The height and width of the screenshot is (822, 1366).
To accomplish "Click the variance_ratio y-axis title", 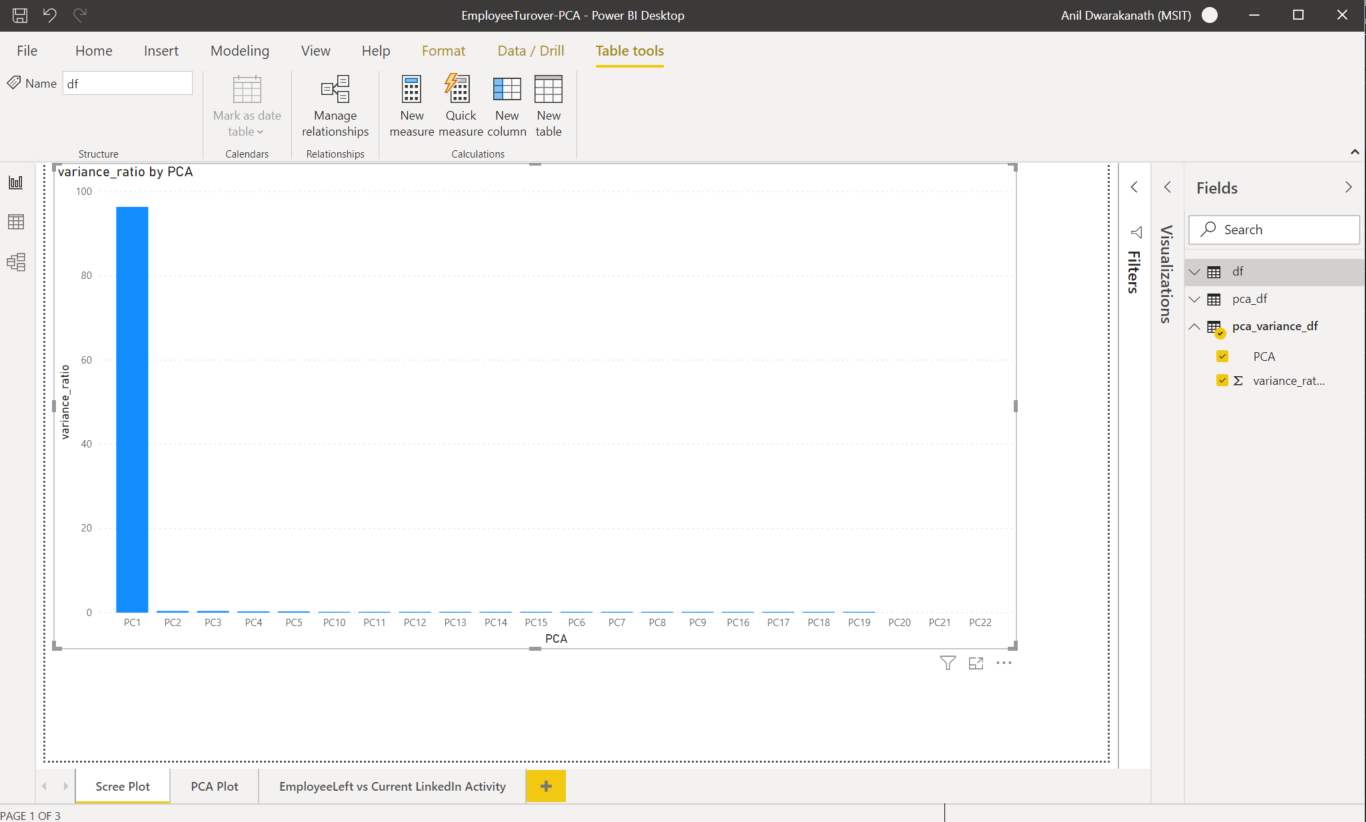I will click(65, 402).
